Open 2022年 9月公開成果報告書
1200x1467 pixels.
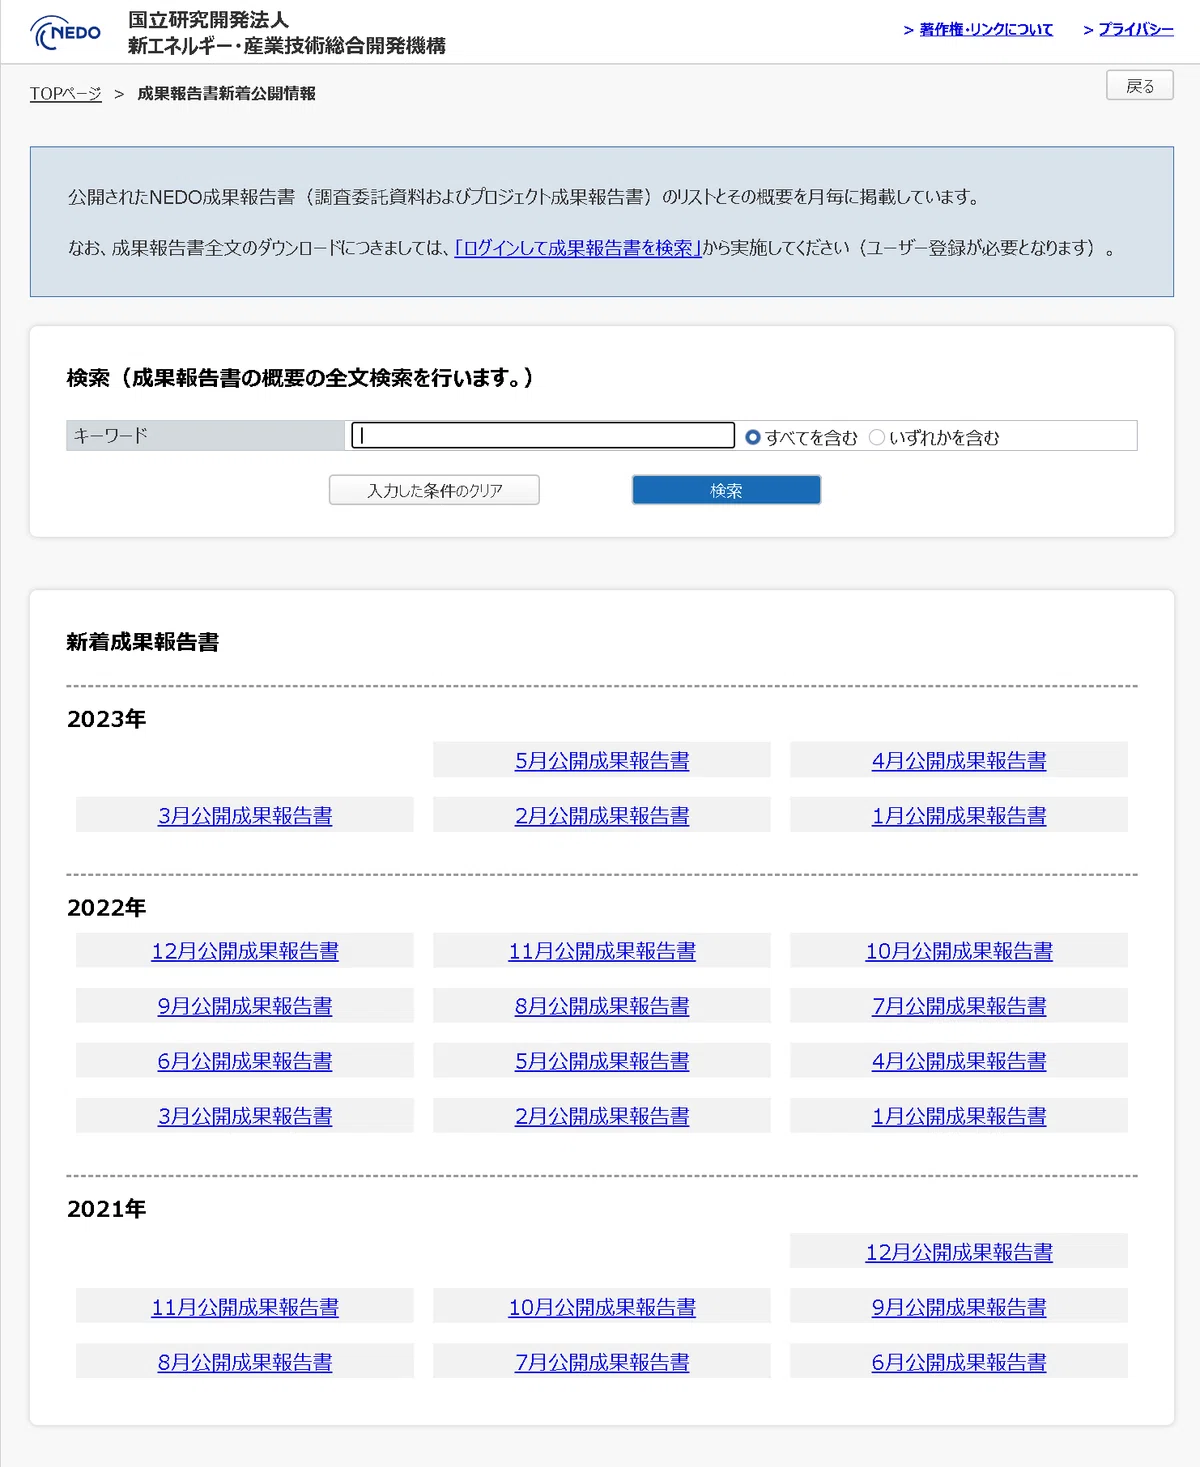pyautogui.click(x=245, y=1006)
